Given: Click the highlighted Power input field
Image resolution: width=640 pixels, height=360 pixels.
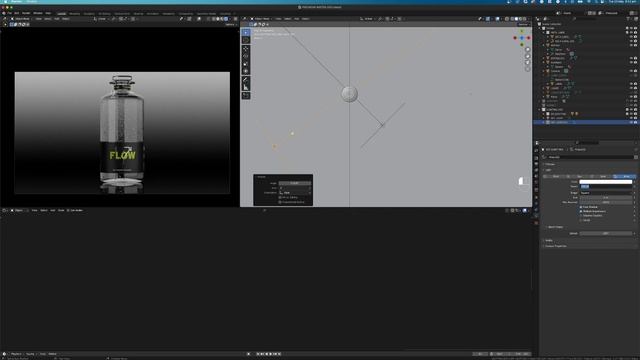Looking at the screenshot, I should click(606, 187).
